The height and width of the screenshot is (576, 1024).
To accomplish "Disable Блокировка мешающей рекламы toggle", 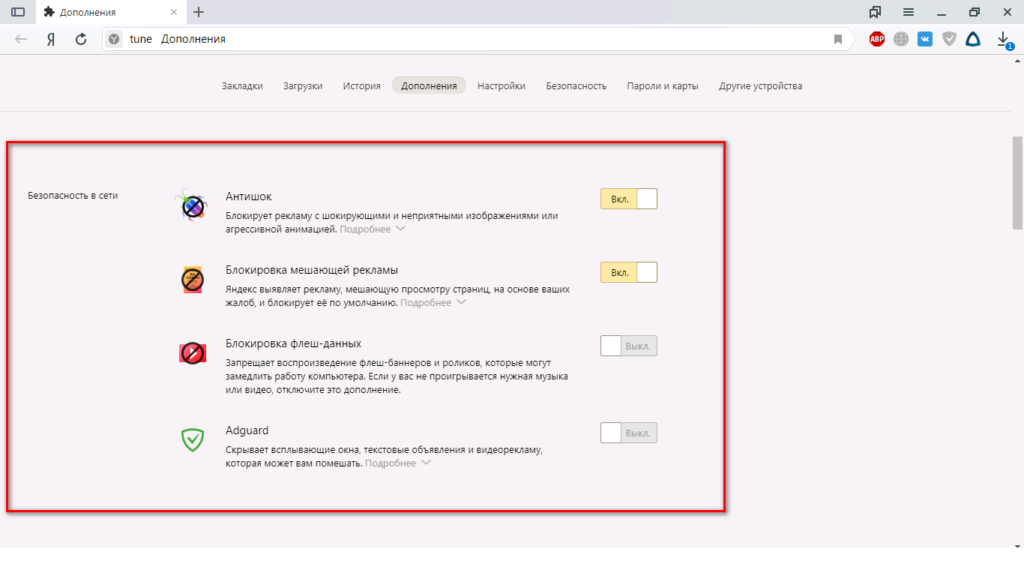I will coord(629,272).
